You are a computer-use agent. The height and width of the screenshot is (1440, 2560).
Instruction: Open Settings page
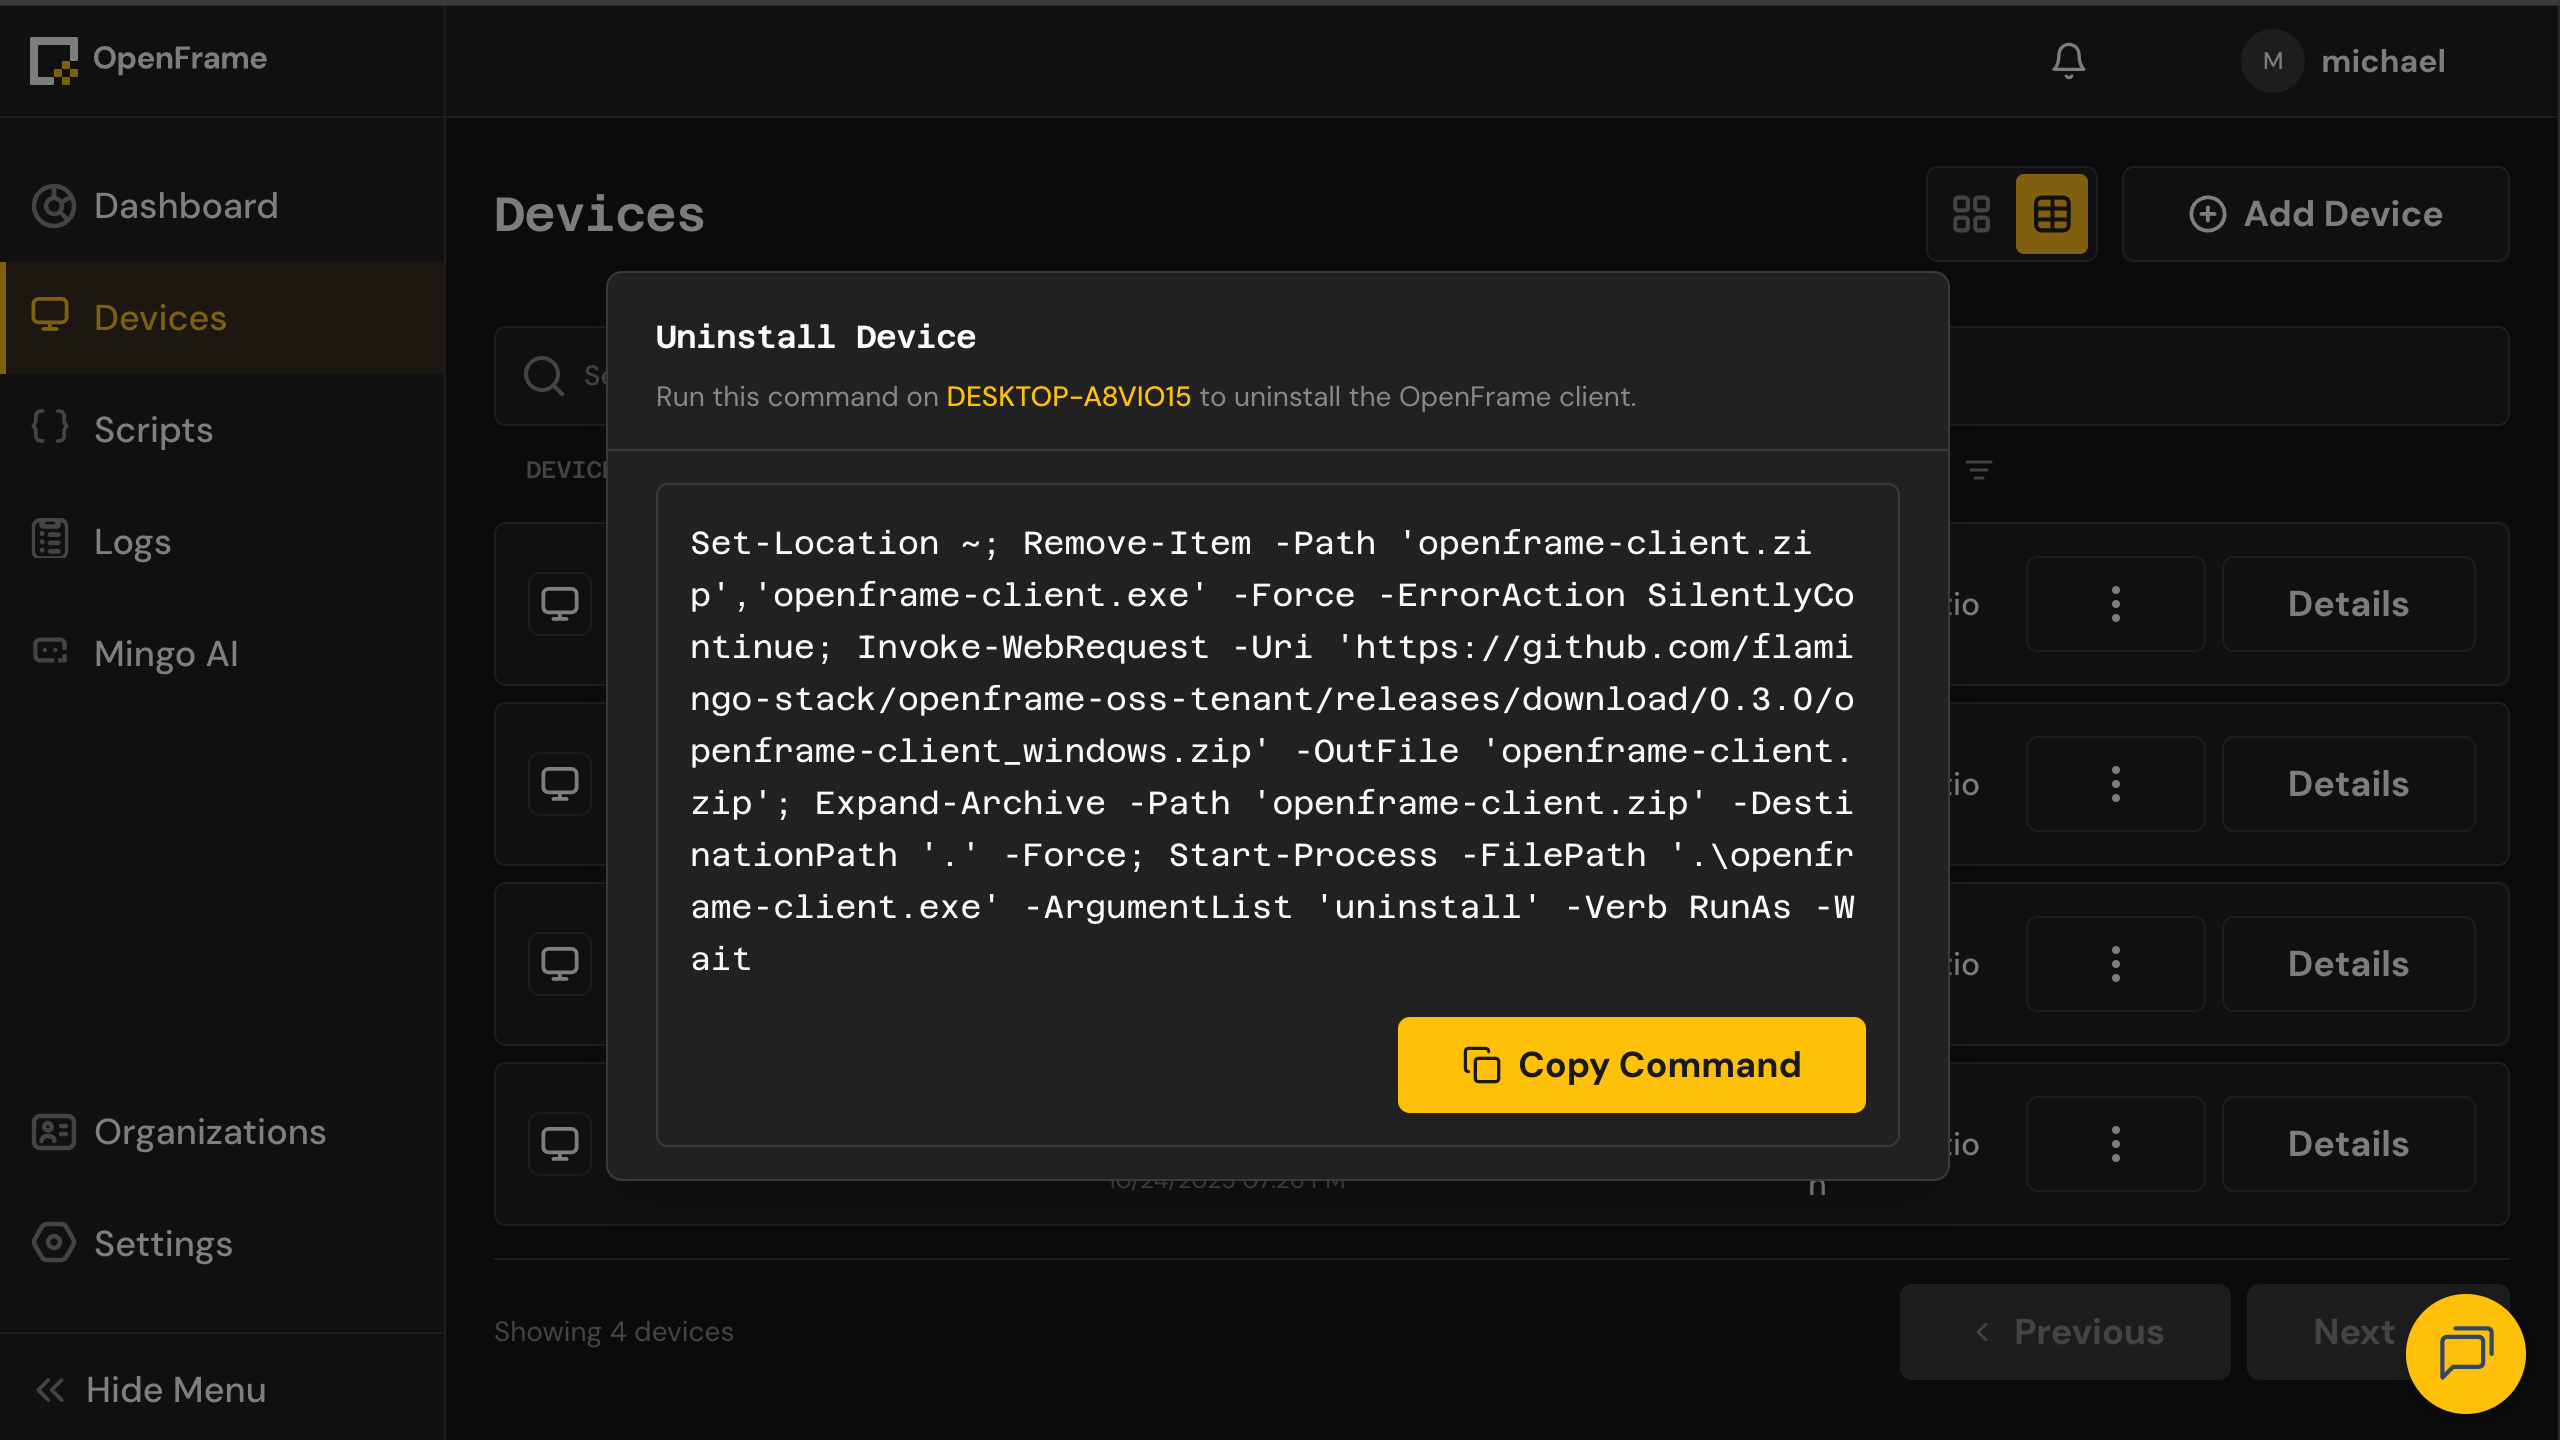click(x=222, y=1244)
